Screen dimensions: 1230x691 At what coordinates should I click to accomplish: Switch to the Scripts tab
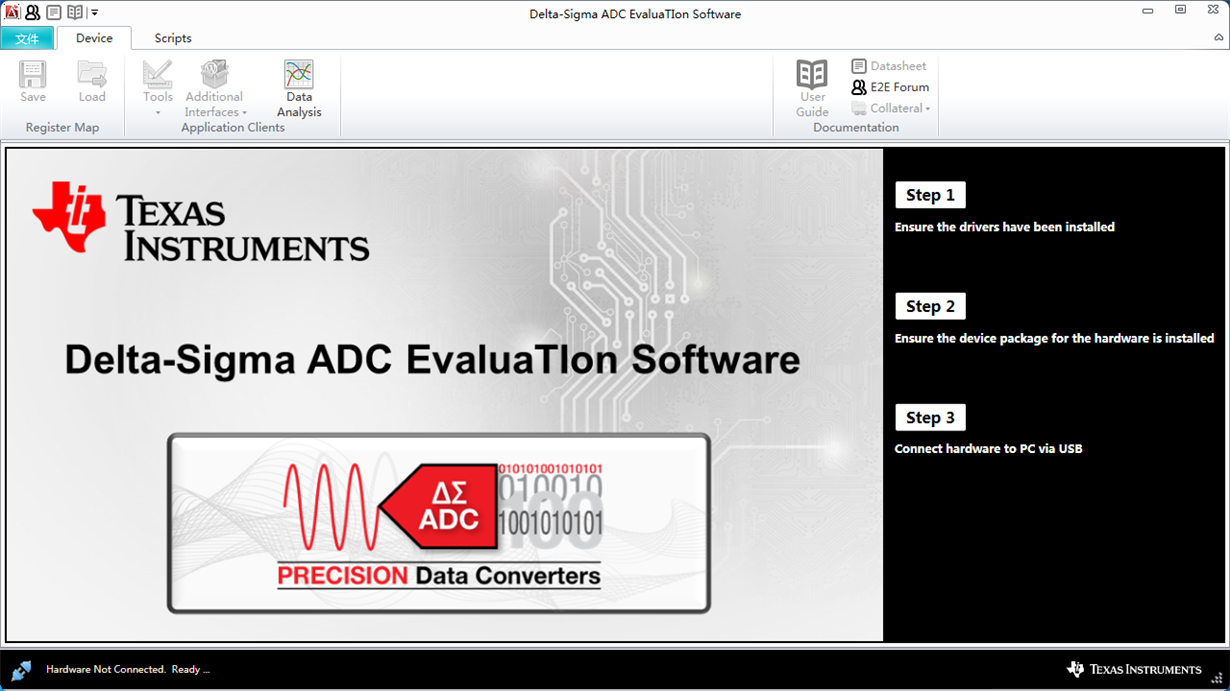173,38
